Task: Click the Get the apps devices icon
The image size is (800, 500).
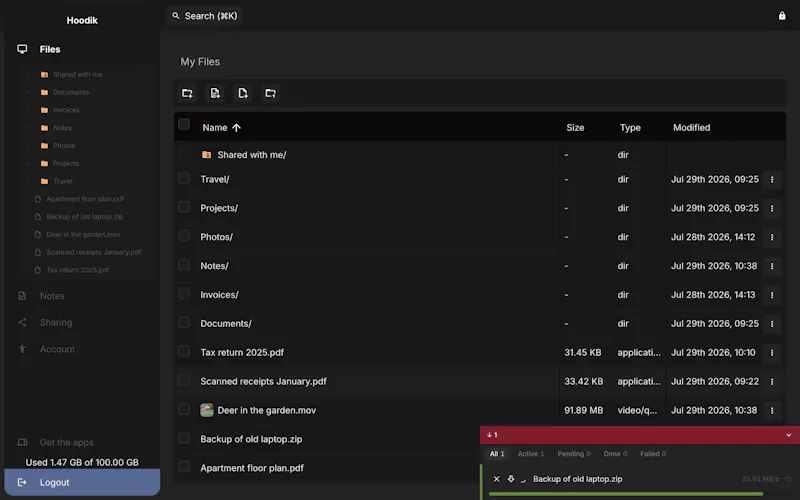Action: coord(22,442)
